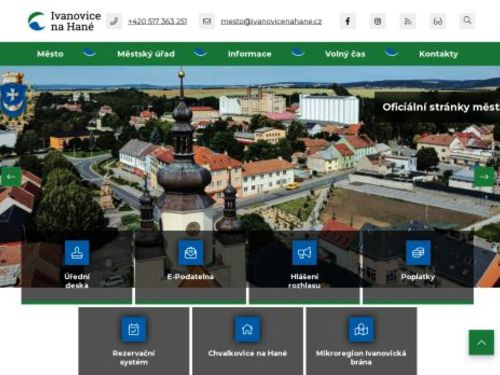Open the Město menu
The width and height of the screenshot is (500, 375).
click(x=50, y=54)
